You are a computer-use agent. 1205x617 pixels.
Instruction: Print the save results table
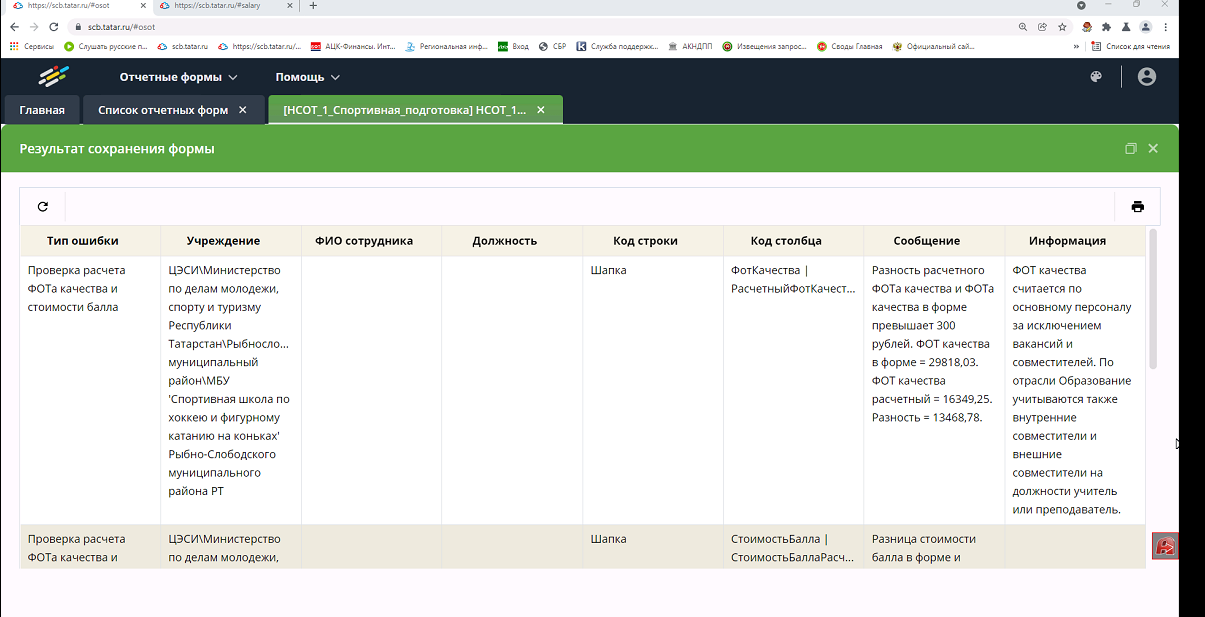coord(1137,207)
